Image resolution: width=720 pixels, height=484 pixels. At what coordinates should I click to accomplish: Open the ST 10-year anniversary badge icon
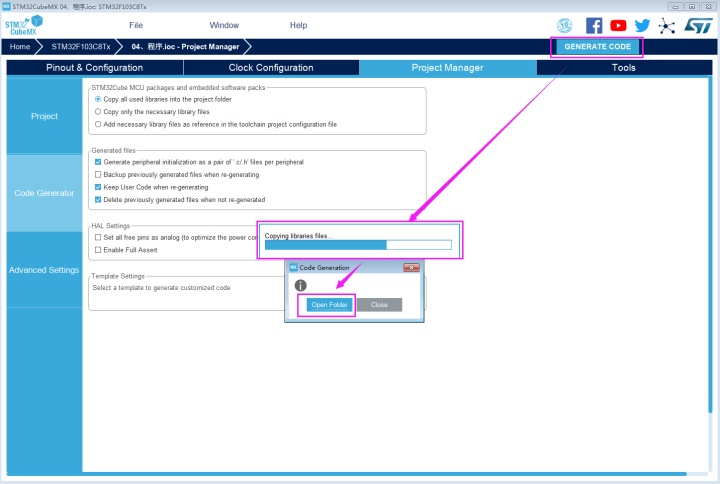564,25
